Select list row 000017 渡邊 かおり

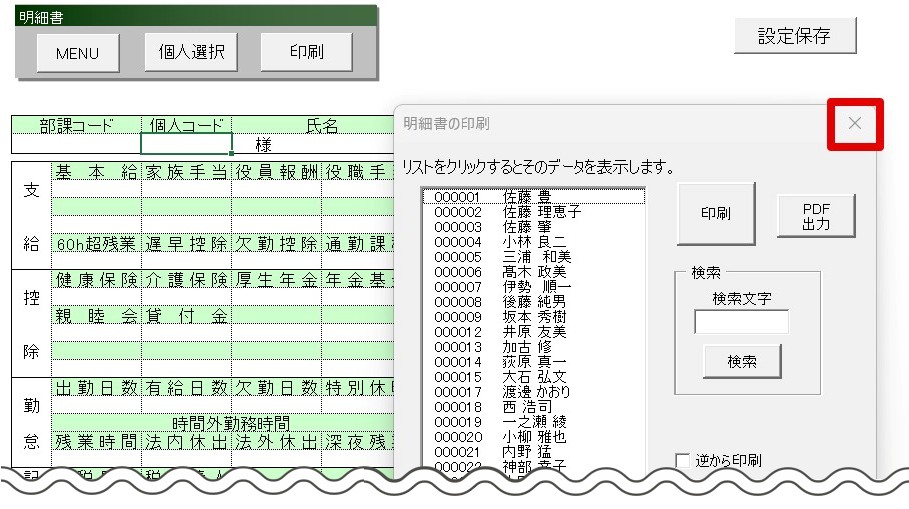pyautogui.click(x=533, y=393)
